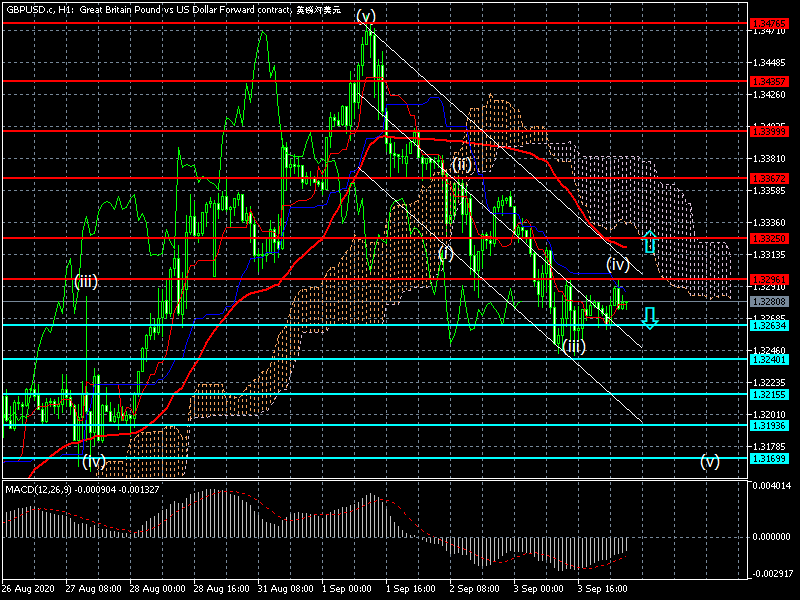Image resolution: width=800 pixels, height=600 pixels.
Task: Select the (iv) label at bottom left
Action: (94, 461)
